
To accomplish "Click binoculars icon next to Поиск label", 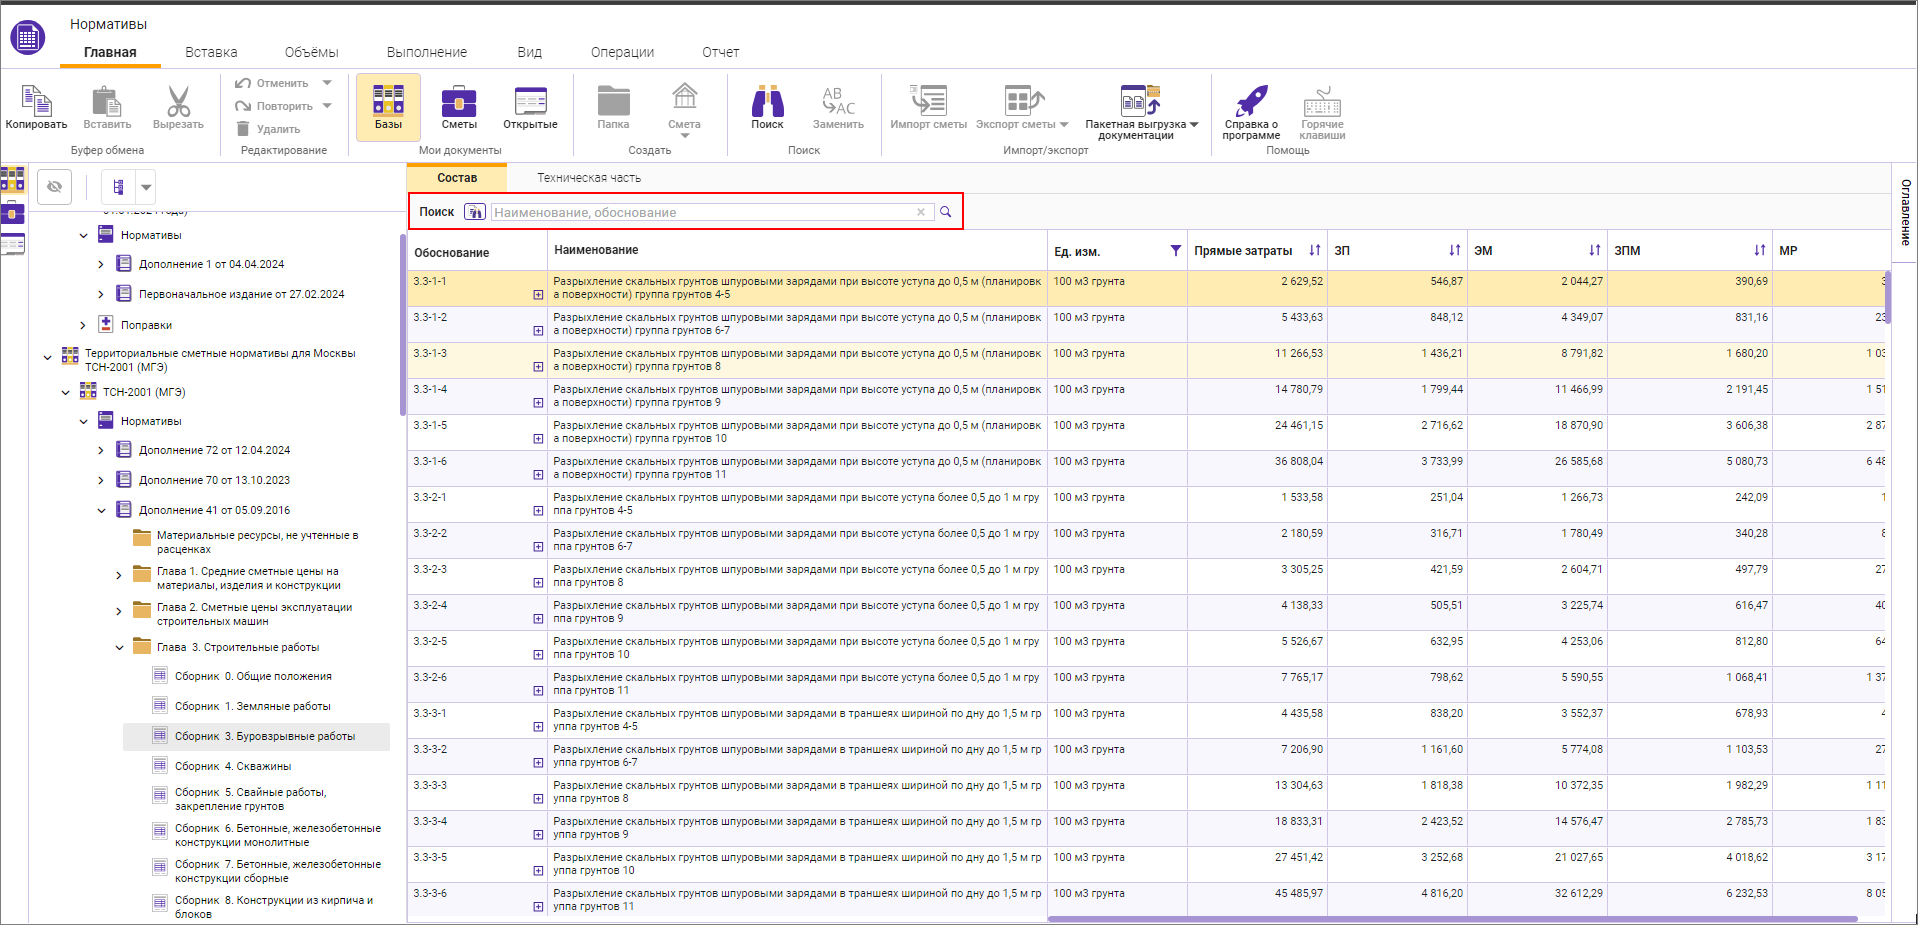I will pos(475,212).
